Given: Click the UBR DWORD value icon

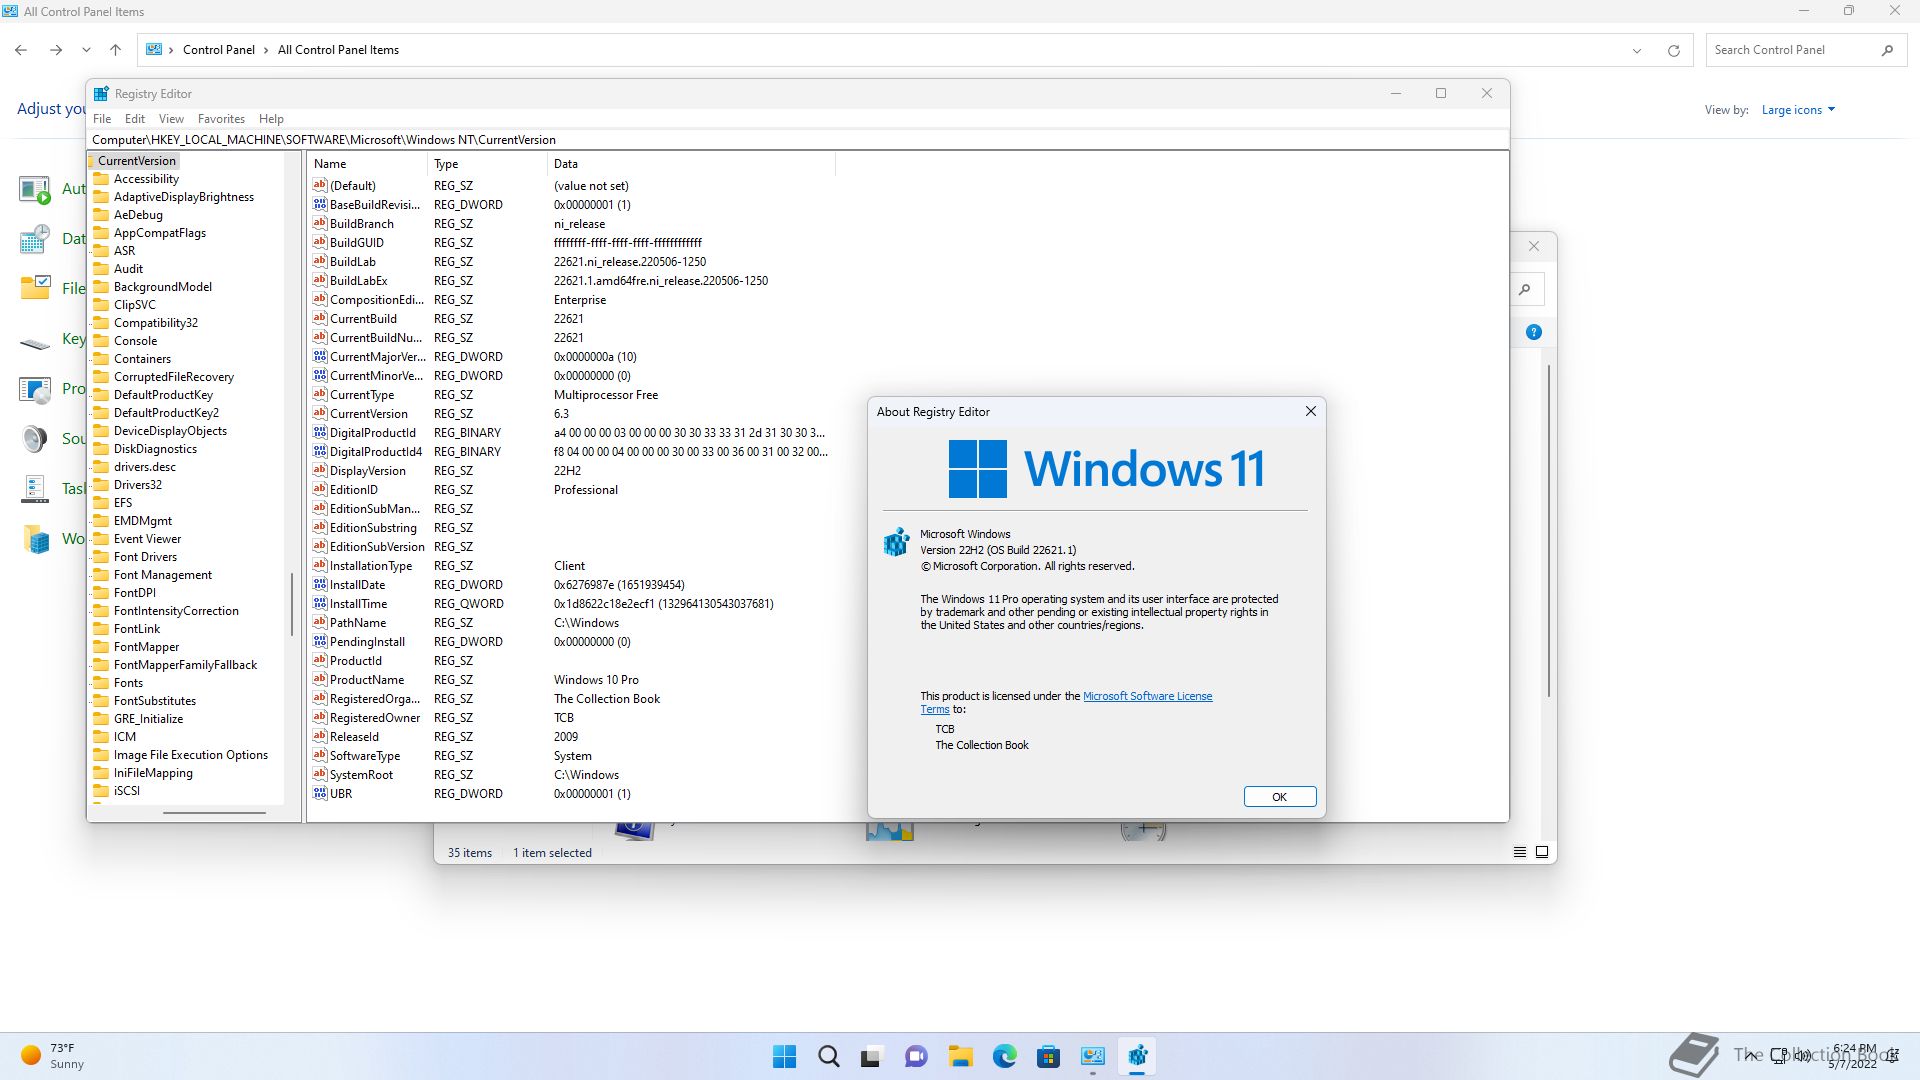Looking at the screenshot, I should (x=320, y=793).
